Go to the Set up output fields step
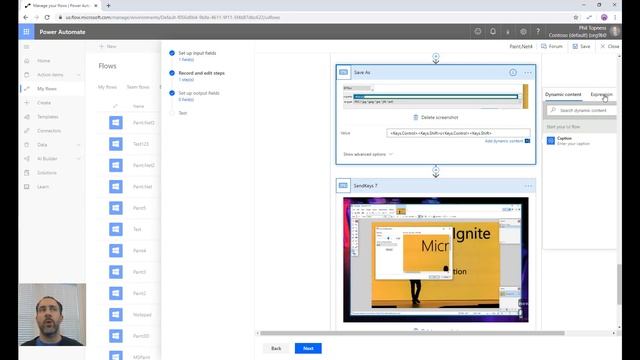640x360 pixels. pyautogui.click(x=199, y=93)
